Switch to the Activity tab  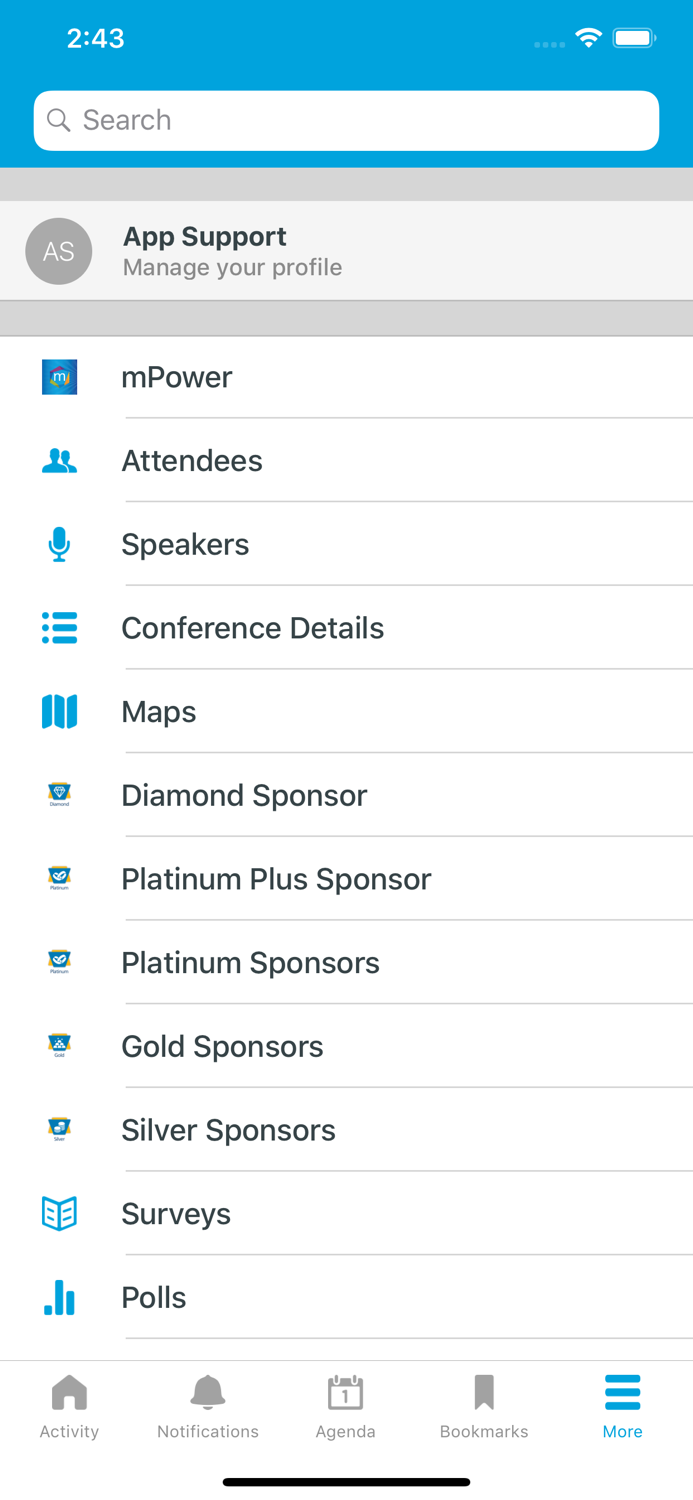tap(69, 1405)
